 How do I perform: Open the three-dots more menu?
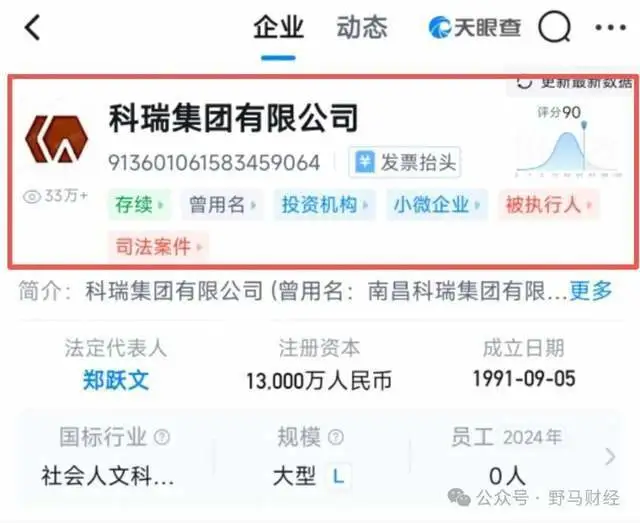pyautogui.click(x=610, y=27)
